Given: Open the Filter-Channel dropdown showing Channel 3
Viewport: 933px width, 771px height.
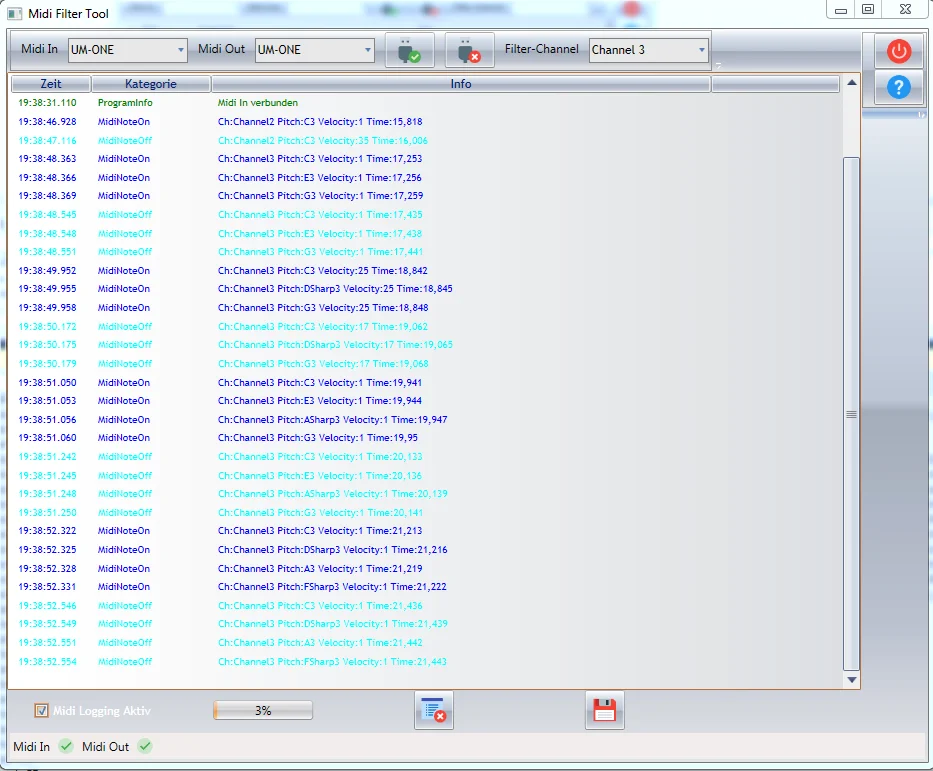Looking at the screenshot, I should (x=649, y=50).
